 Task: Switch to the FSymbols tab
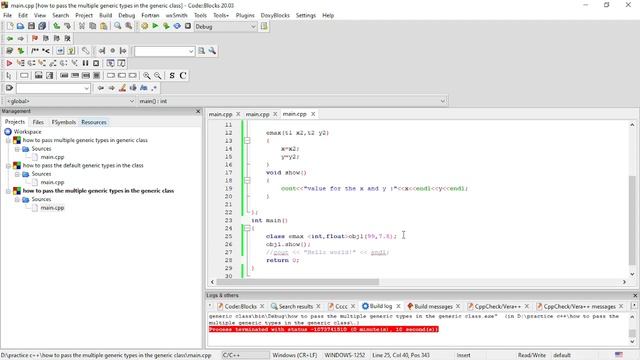[63, 122]
